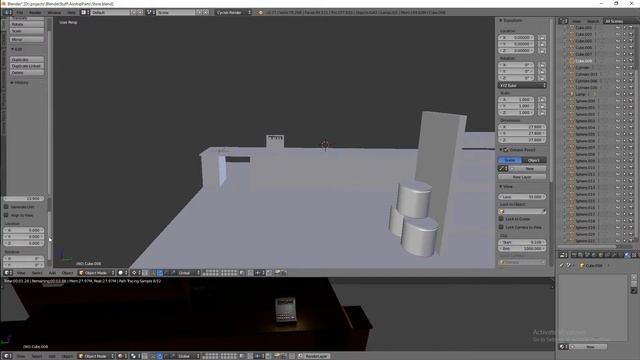This screenshot has height=360, width=640.
Task: Toggle selectability arrow for the Lamp row
Action: coord(624,94)
